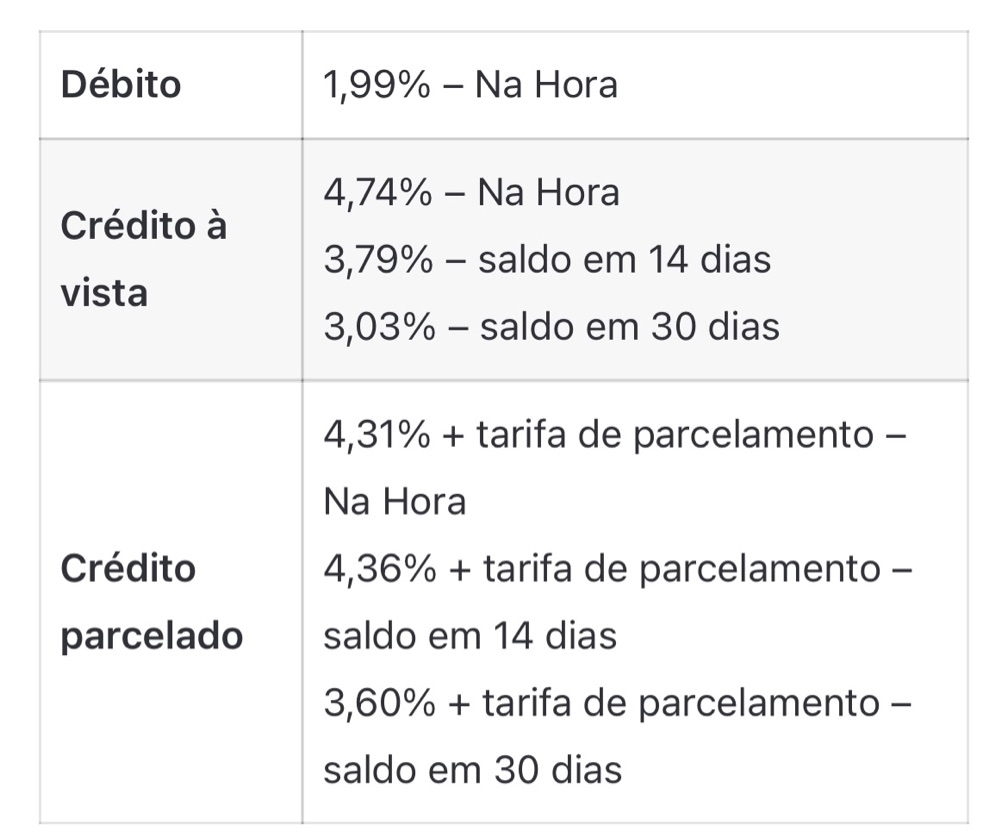Select 4,36% + tarifa de parcelamento line
Viewport: 1008px width, 838px height.
pos(618,569)
